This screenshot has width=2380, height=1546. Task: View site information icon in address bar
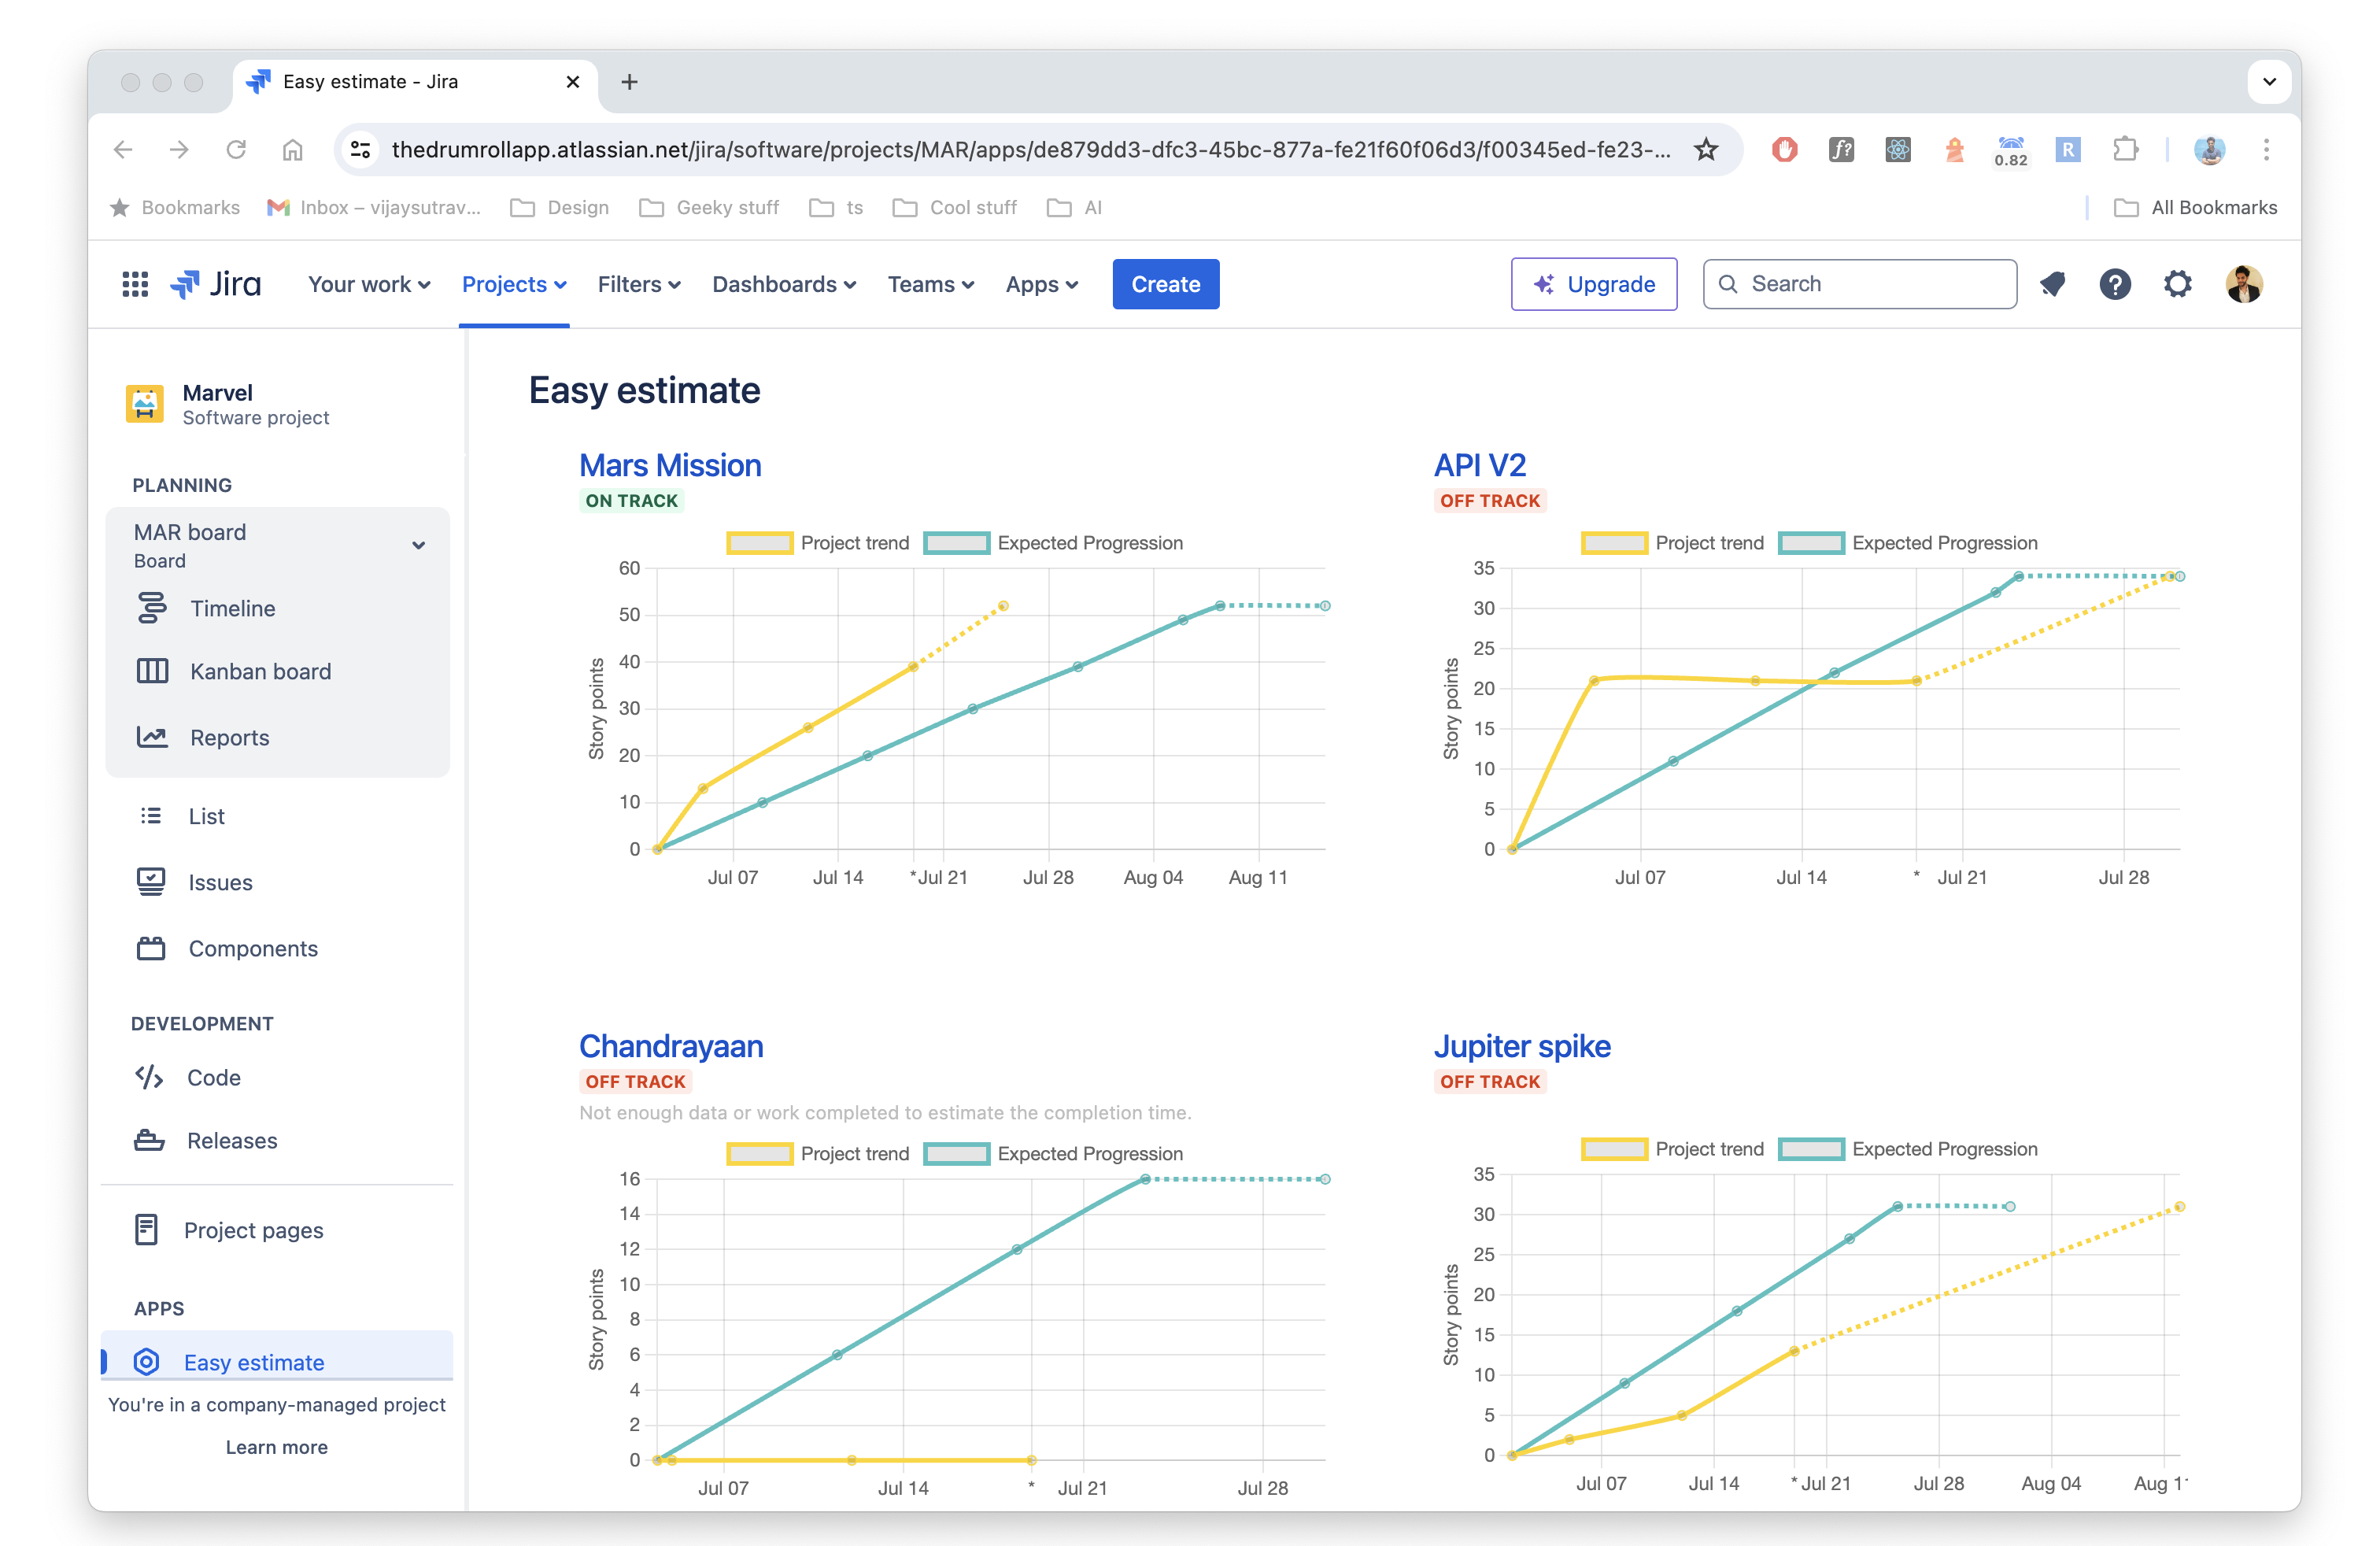point(361,150)
